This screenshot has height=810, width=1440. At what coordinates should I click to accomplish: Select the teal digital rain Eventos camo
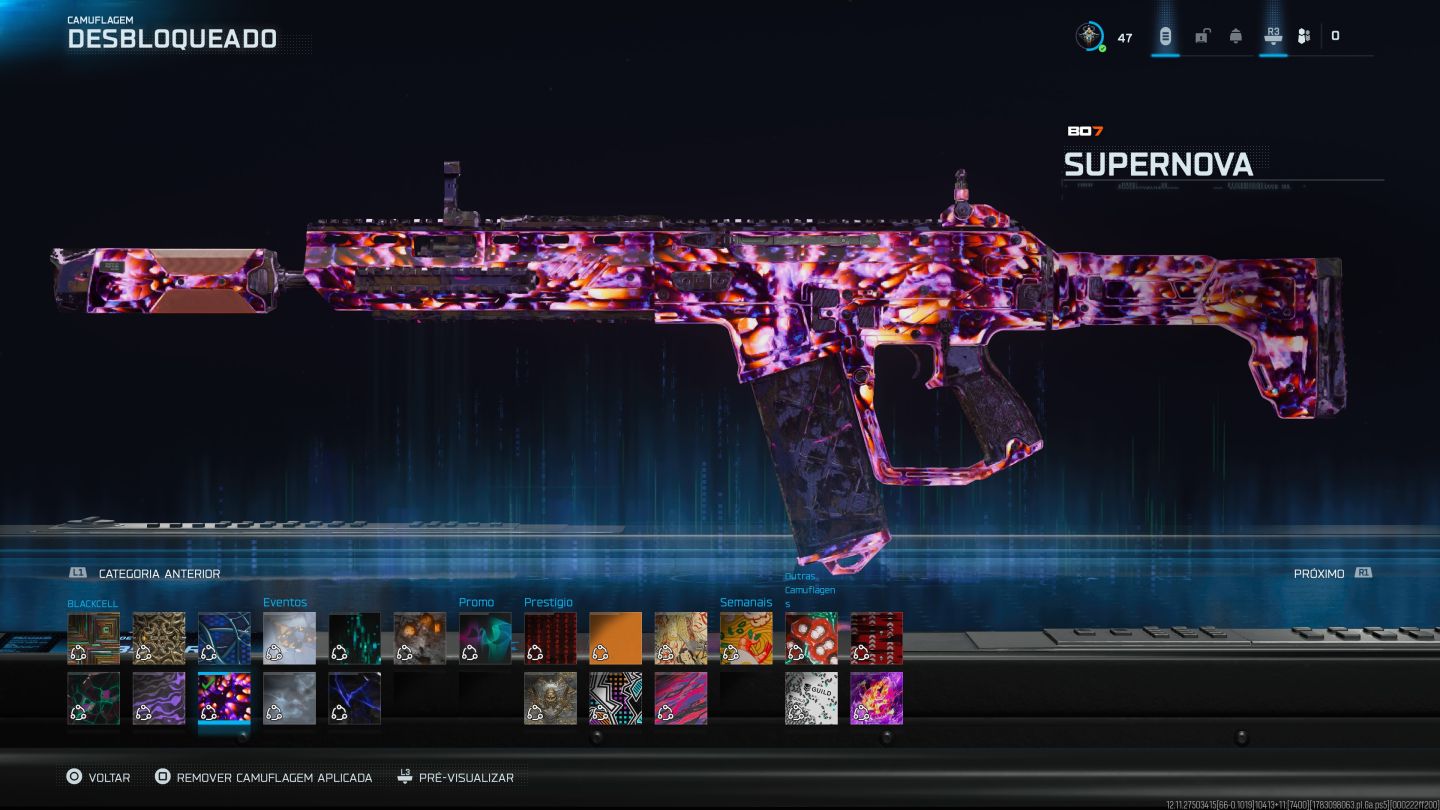pos(355,638)
